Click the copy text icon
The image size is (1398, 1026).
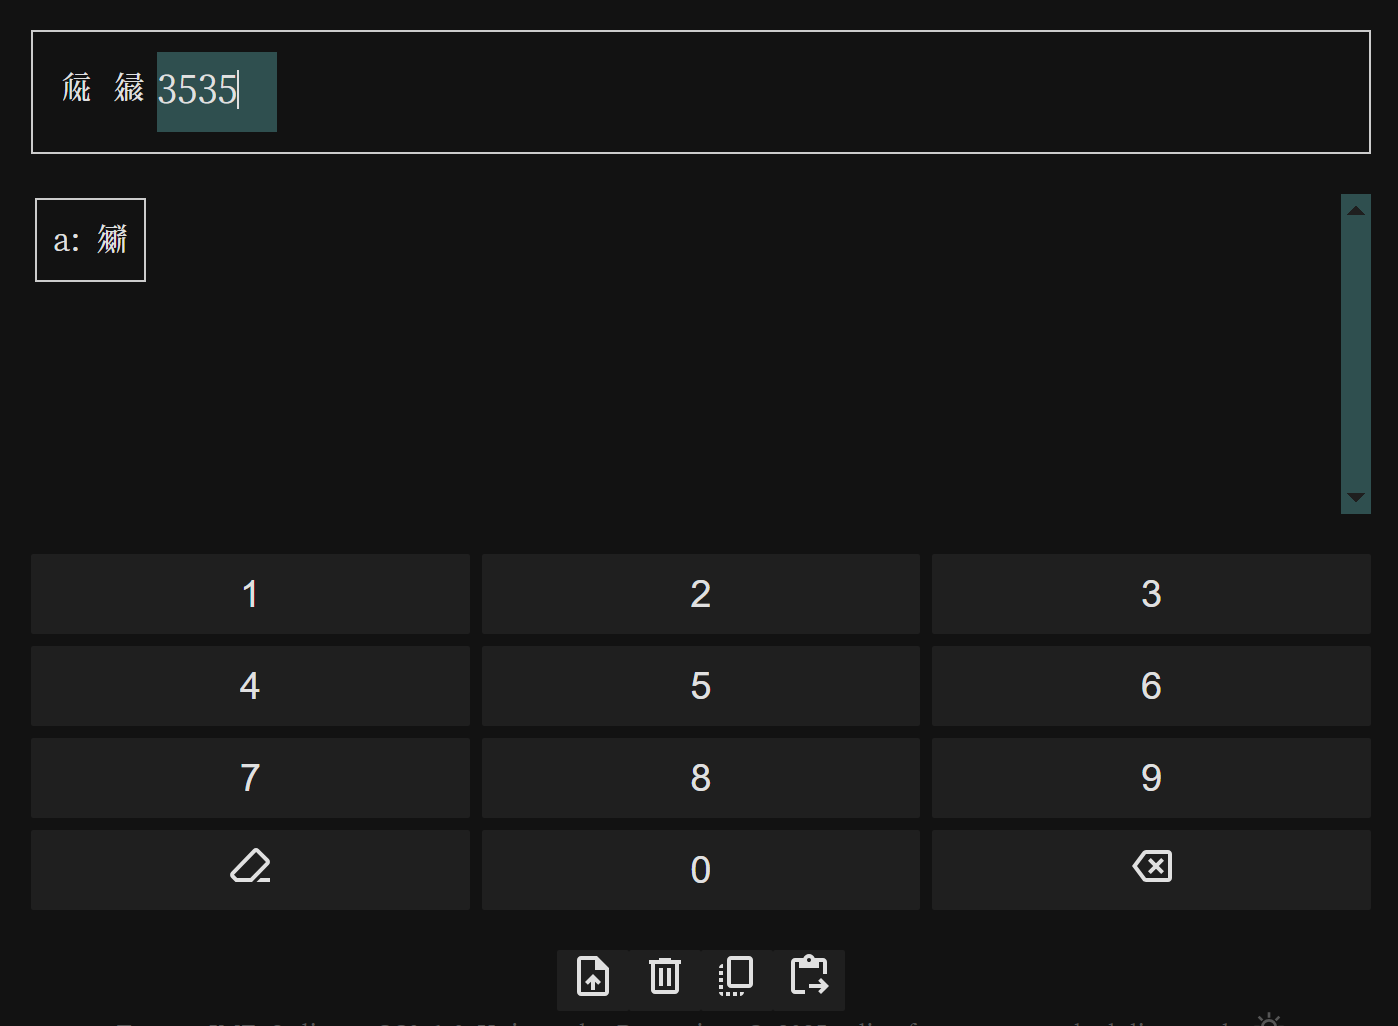[736, 977]
